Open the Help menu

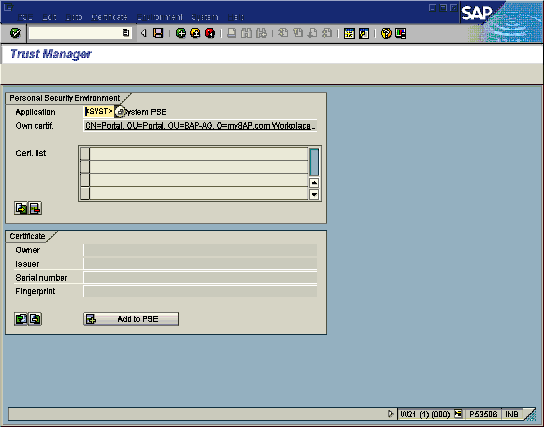coord(236,17)
